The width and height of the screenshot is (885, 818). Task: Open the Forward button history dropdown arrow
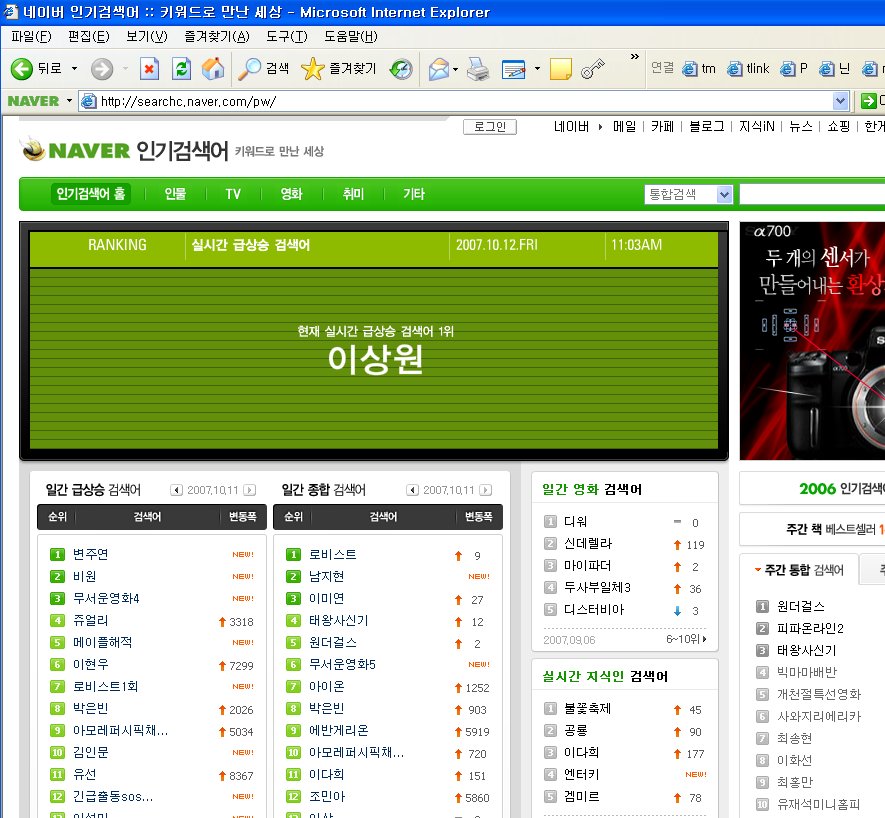125,69
